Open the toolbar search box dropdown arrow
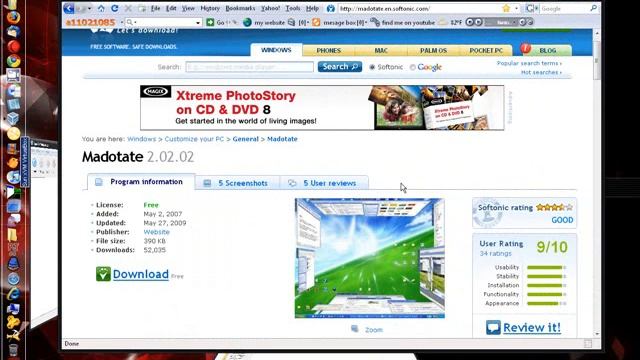 [198, 23]
